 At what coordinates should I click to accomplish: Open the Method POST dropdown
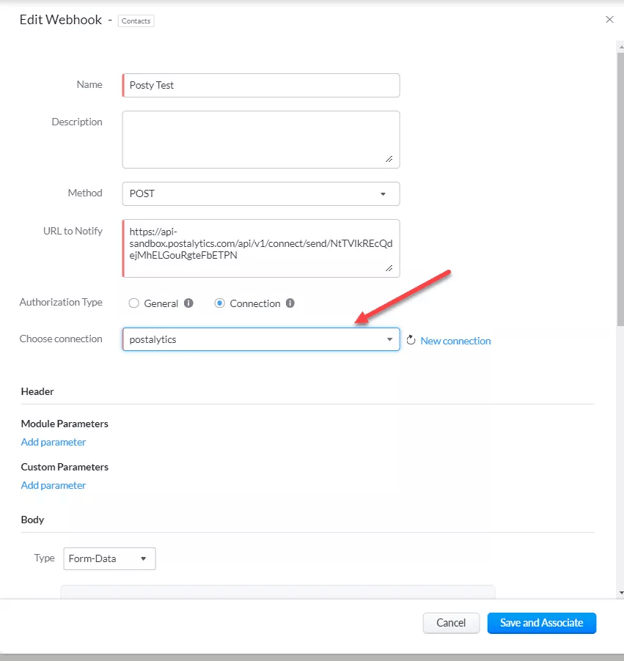[261, 194]
